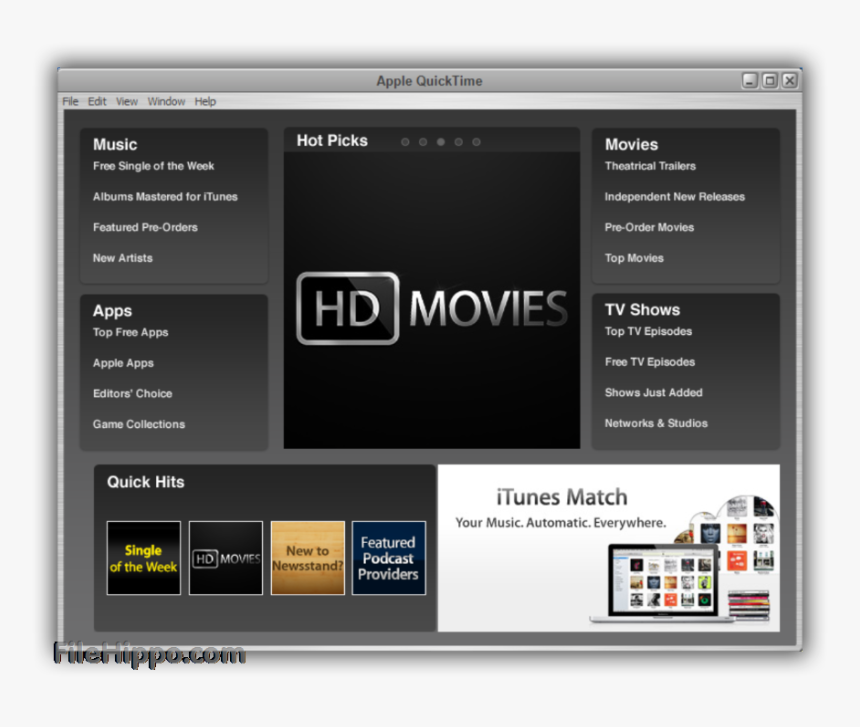Viewport: 860px width, 727px height.
Task: Select the fourth Hot Picks page dot
Action: click(459, 142)
